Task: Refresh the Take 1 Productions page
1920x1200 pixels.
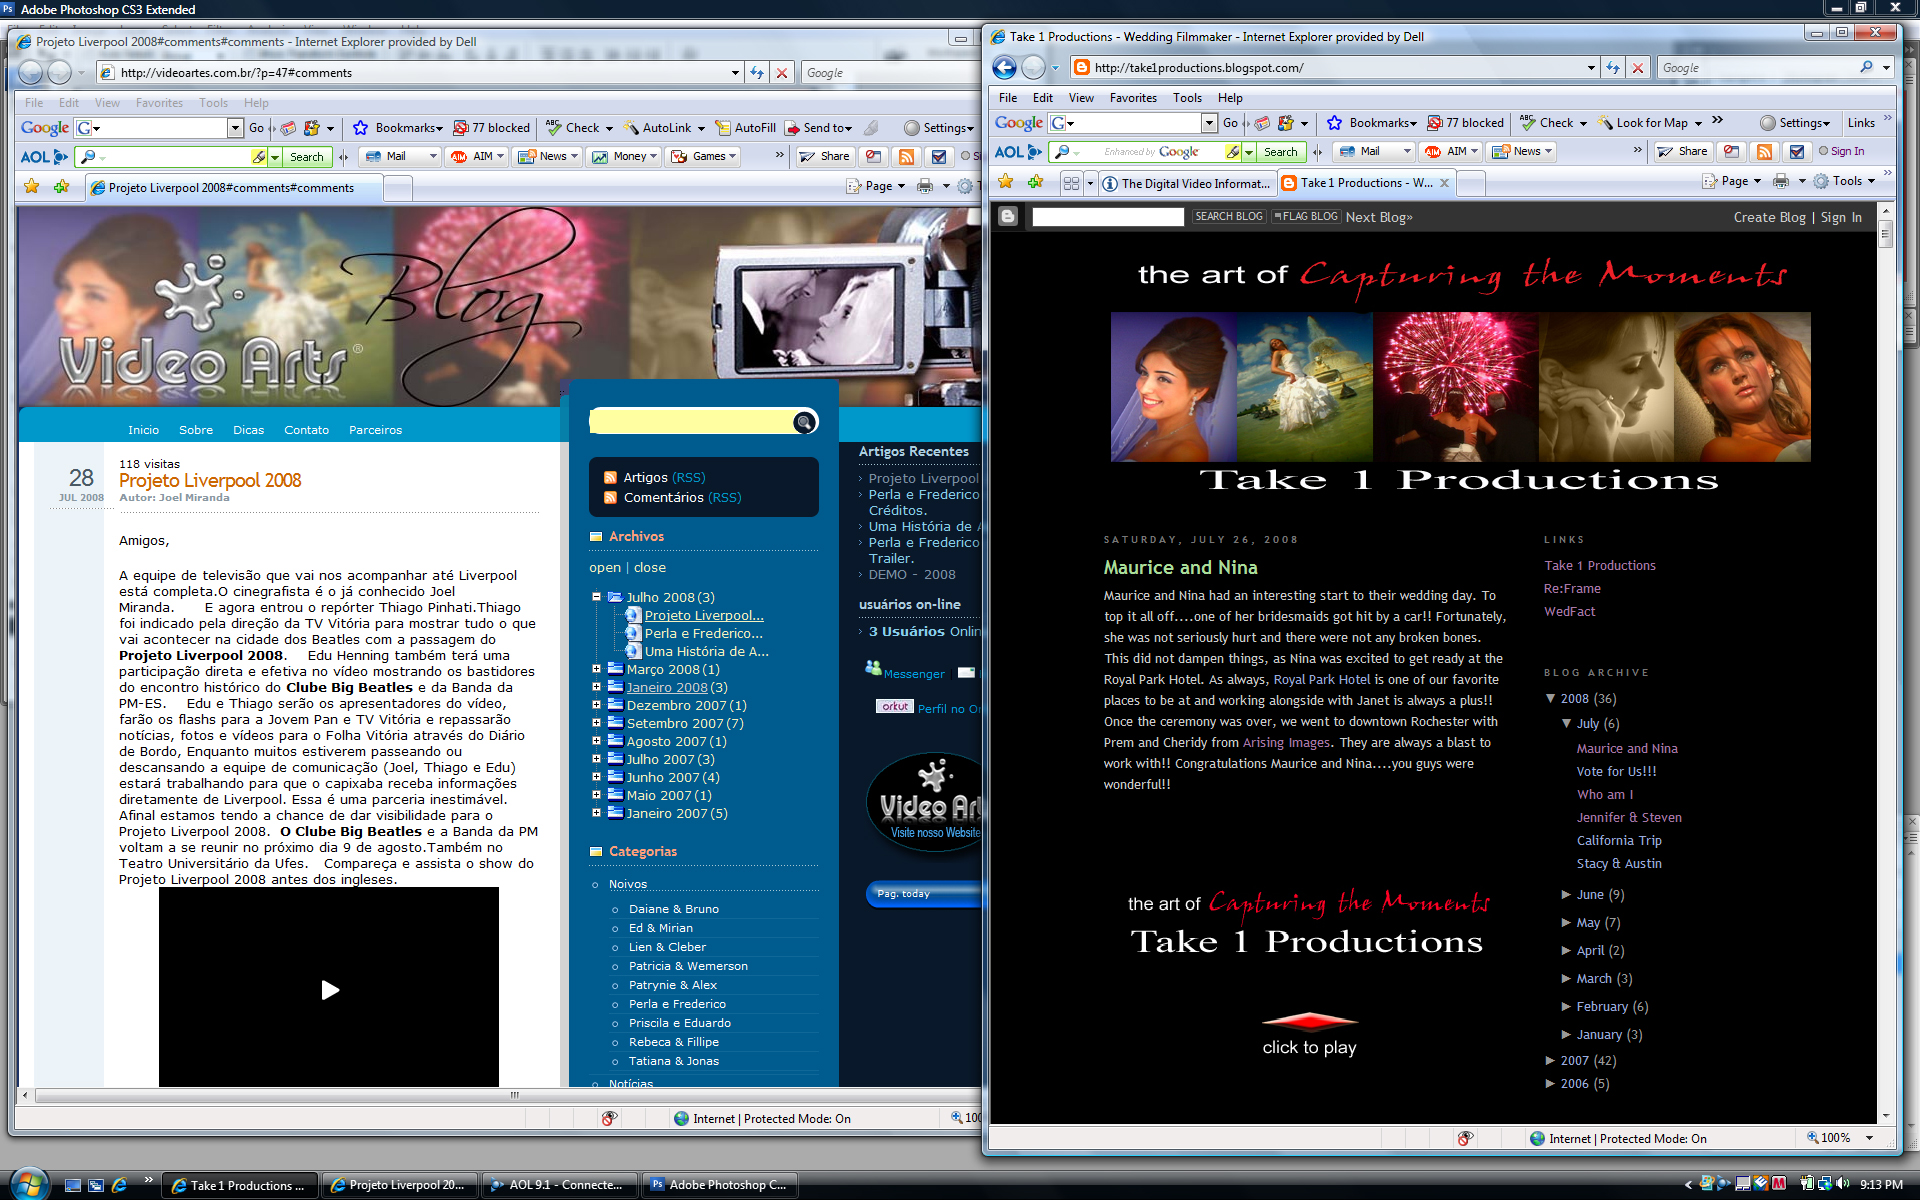Action: pyautogui.click(x=1613, y=68)
